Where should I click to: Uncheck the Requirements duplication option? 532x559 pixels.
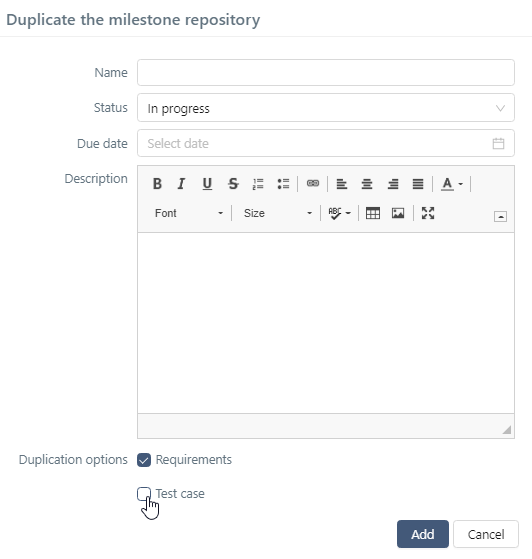point(144,460)
